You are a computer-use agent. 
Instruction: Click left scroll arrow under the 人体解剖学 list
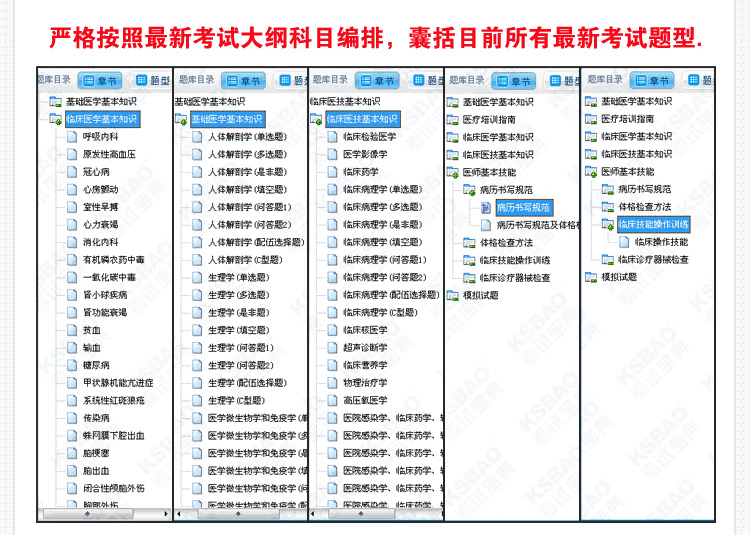(x=179, y=514)
